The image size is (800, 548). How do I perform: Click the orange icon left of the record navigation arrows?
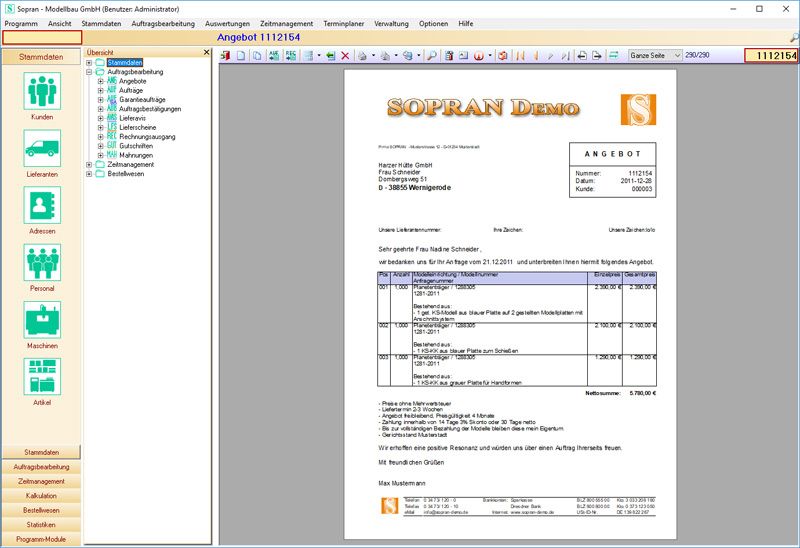click(x=503, y=56)
